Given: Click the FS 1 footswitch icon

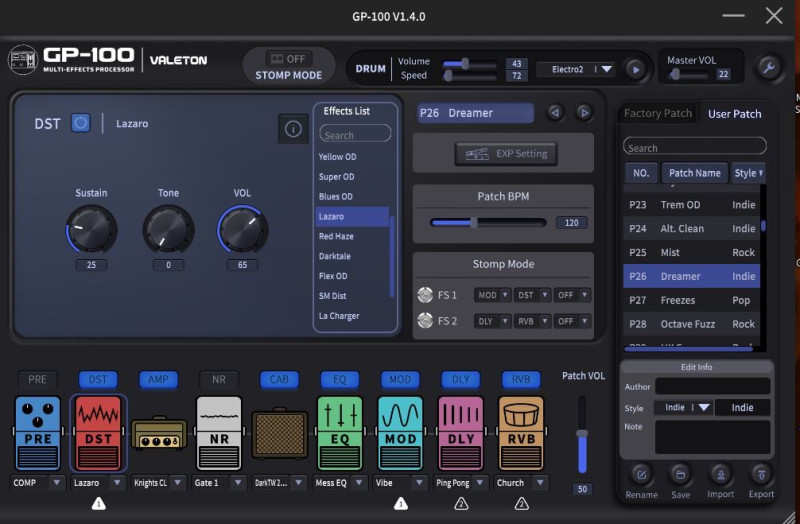Looking at the screenshot, I should click(x=425, y=295).
